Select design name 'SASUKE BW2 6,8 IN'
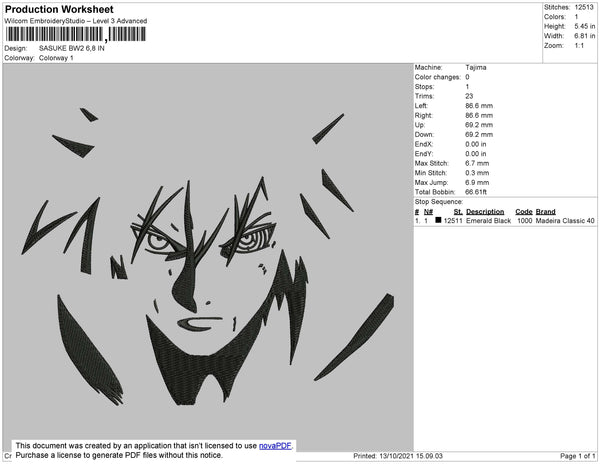The height and width of the screenshot is (464, 600). [x=72, y=48]
